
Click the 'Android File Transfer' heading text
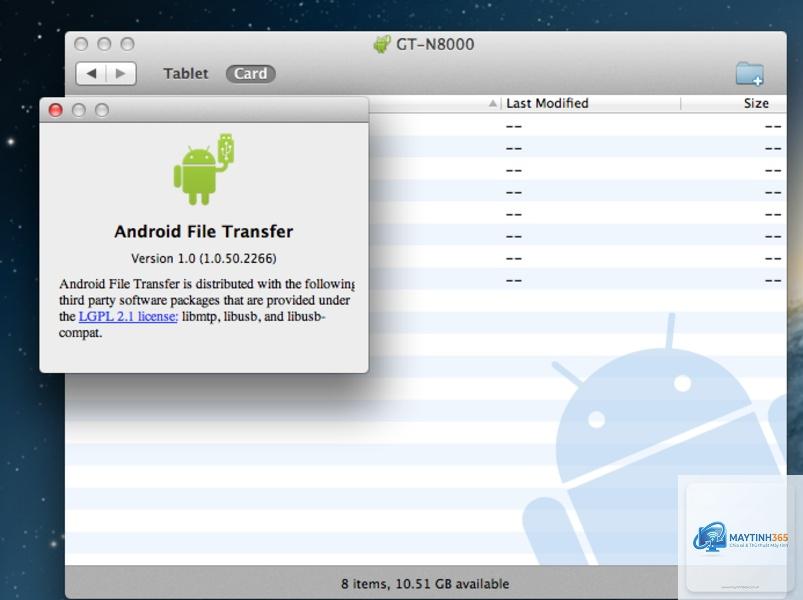204,231
